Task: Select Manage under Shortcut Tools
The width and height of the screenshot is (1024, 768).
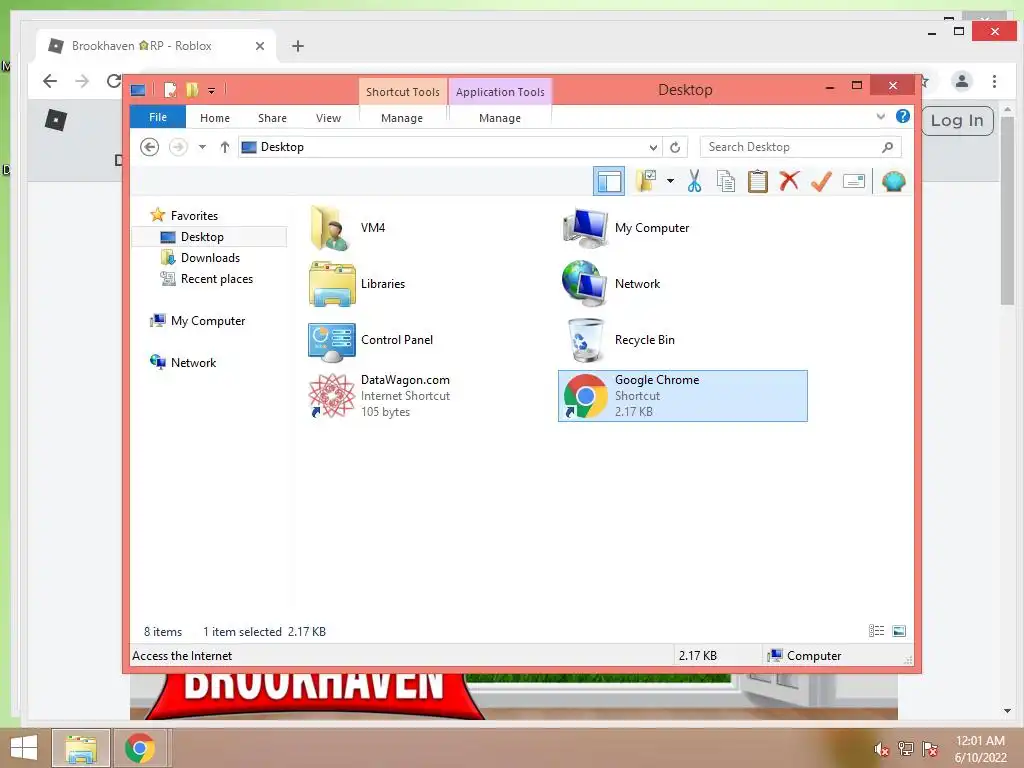Action: click(x=402, y=118)
